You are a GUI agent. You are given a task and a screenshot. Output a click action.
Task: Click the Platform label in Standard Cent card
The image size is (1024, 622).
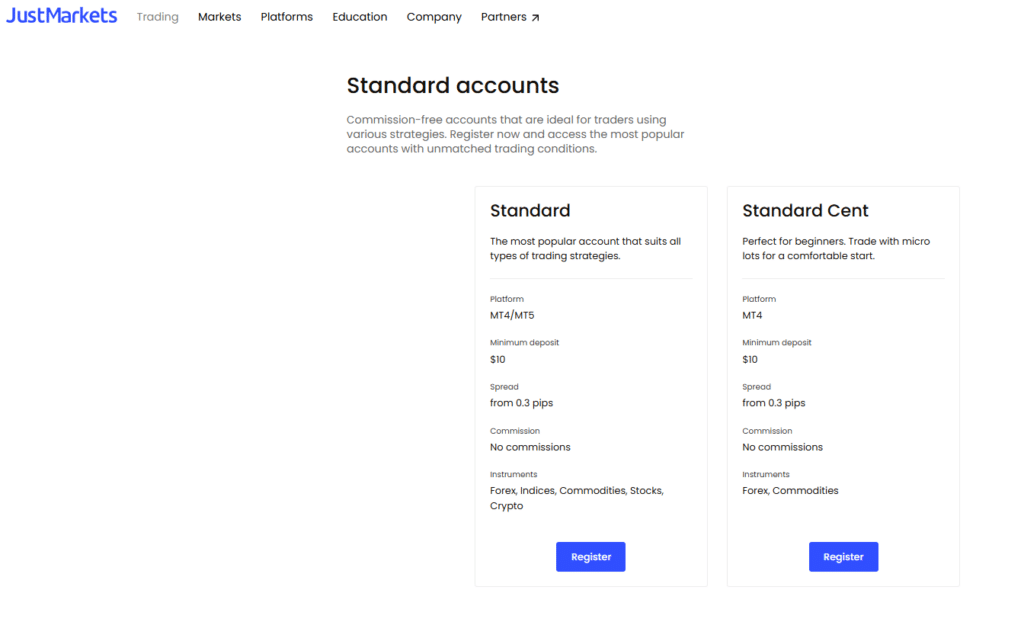759,299
